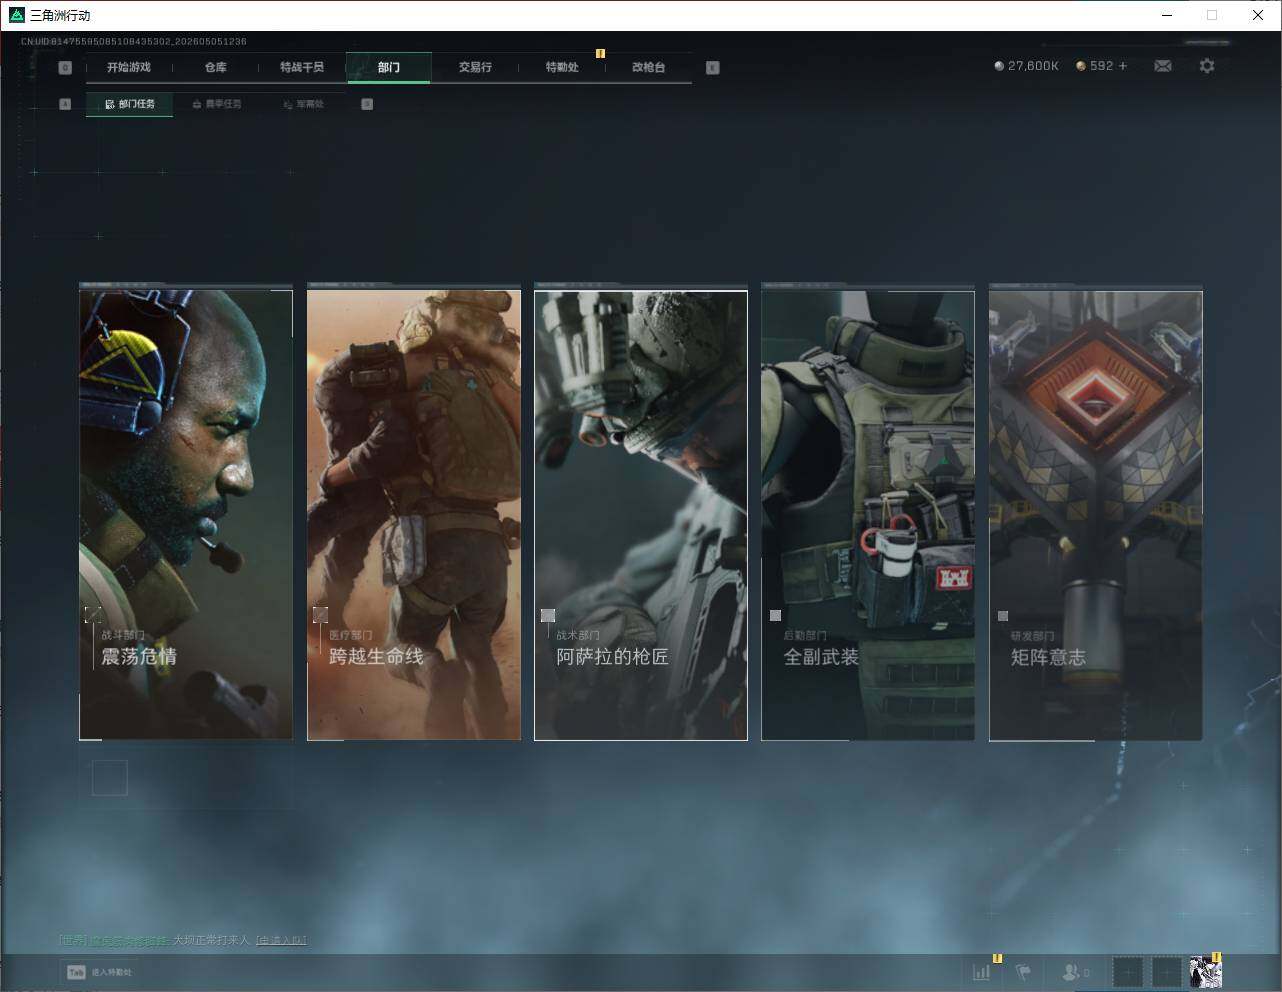Viewport: 1282px width, 992px height.
Task: Select the 部门 tab
Action: click(x=389, y=67)
